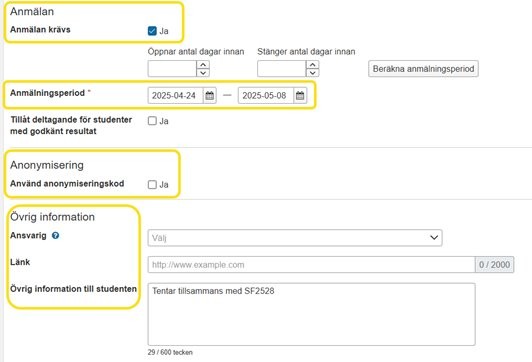Click the Anonymisering section heading
This screenshot has width=532, height=362.
coord(47,165)
